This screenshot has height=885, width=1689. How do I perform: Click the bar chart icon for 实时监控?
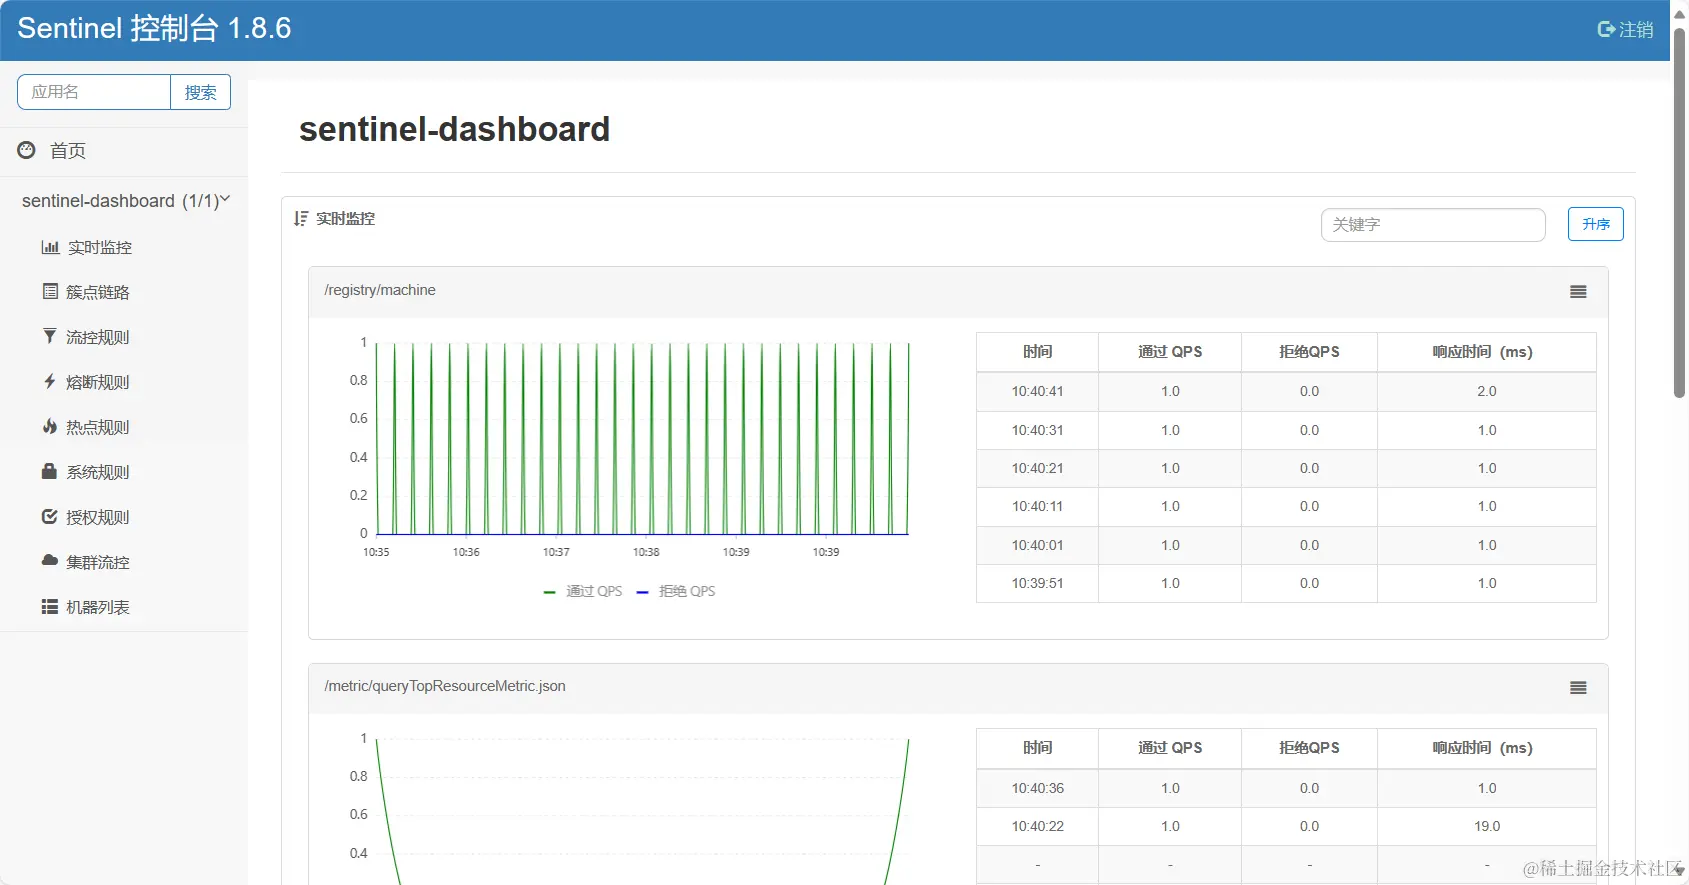[50, 247]
